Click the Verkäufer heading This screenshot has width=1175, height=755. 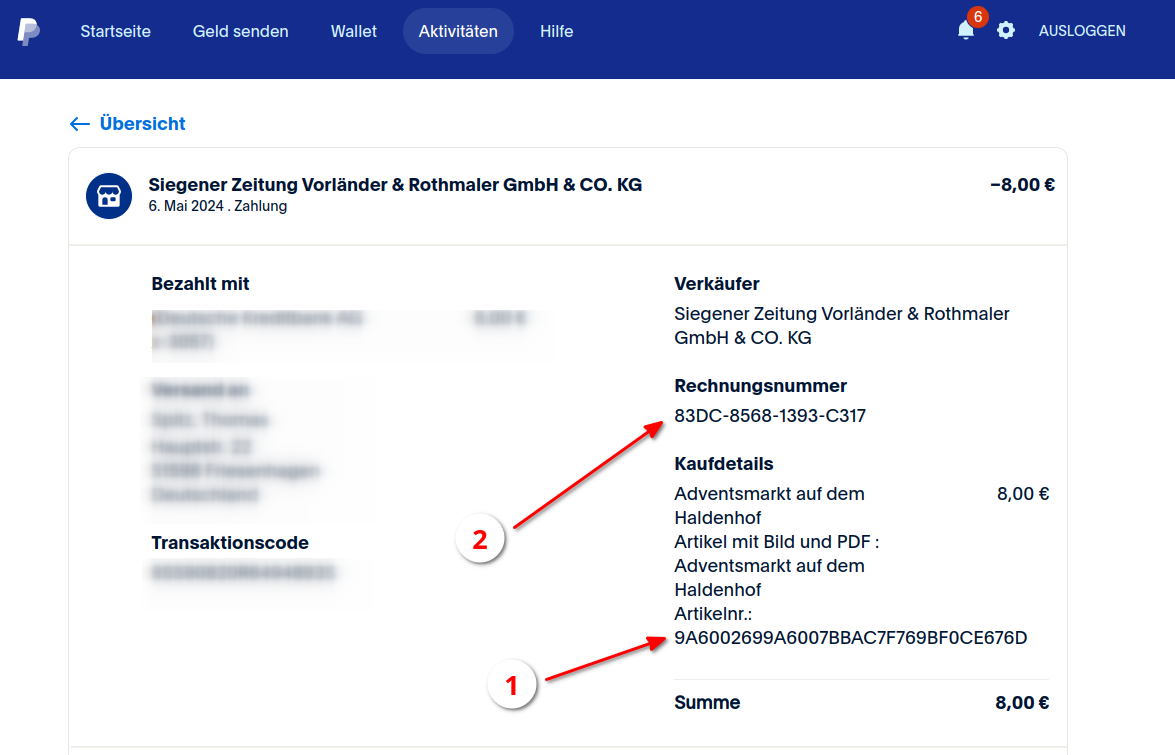point(716,284)
